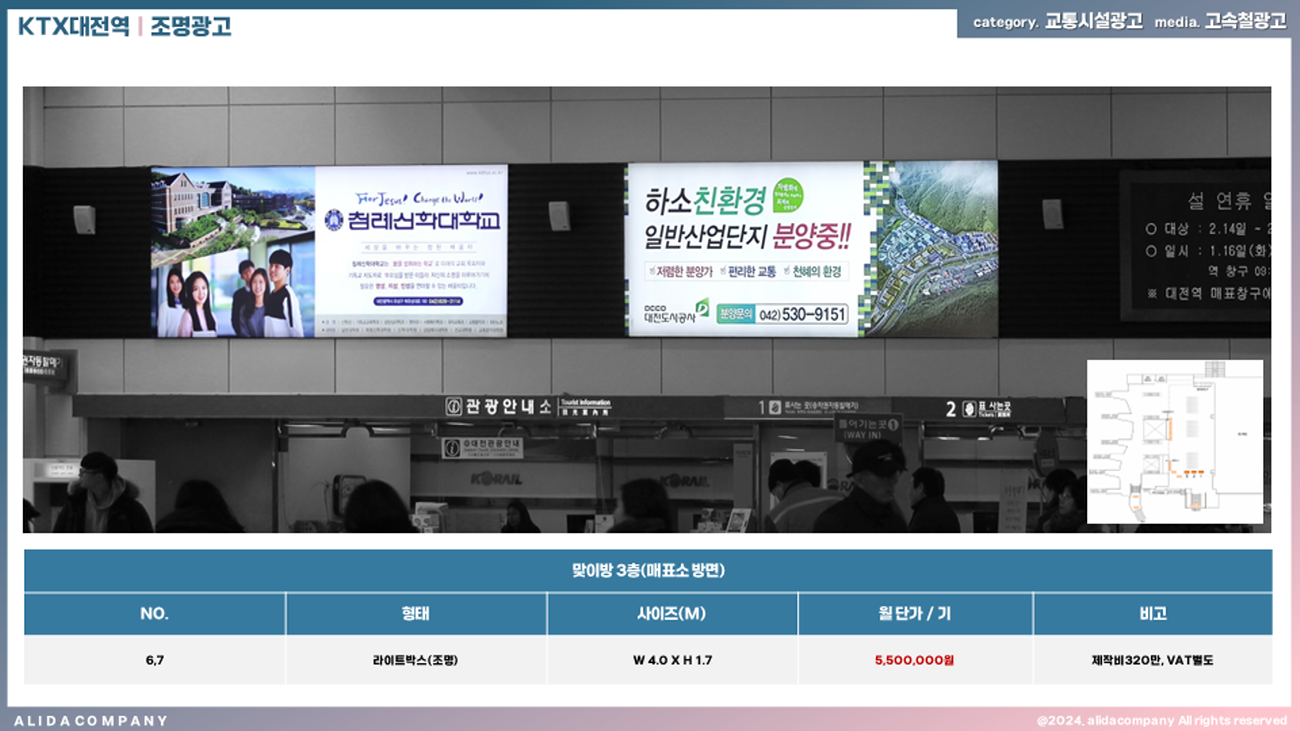Click the red 5,500,000원 price cell

[x=914, y=660]
